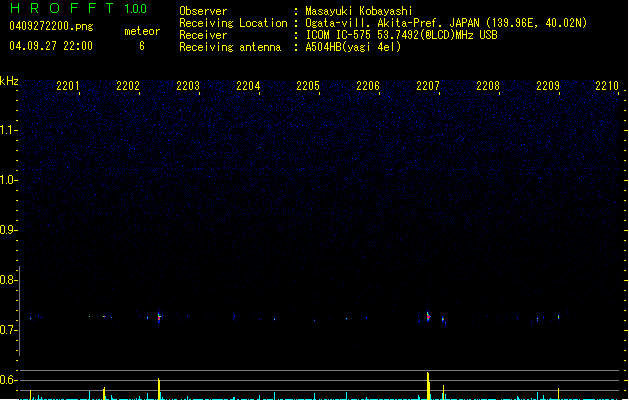The width and height of the screenshot is (629, 400).
Task: Select observer name Masayuki Kobayashi
Action: pyautogui.click(x=359, y=11)
